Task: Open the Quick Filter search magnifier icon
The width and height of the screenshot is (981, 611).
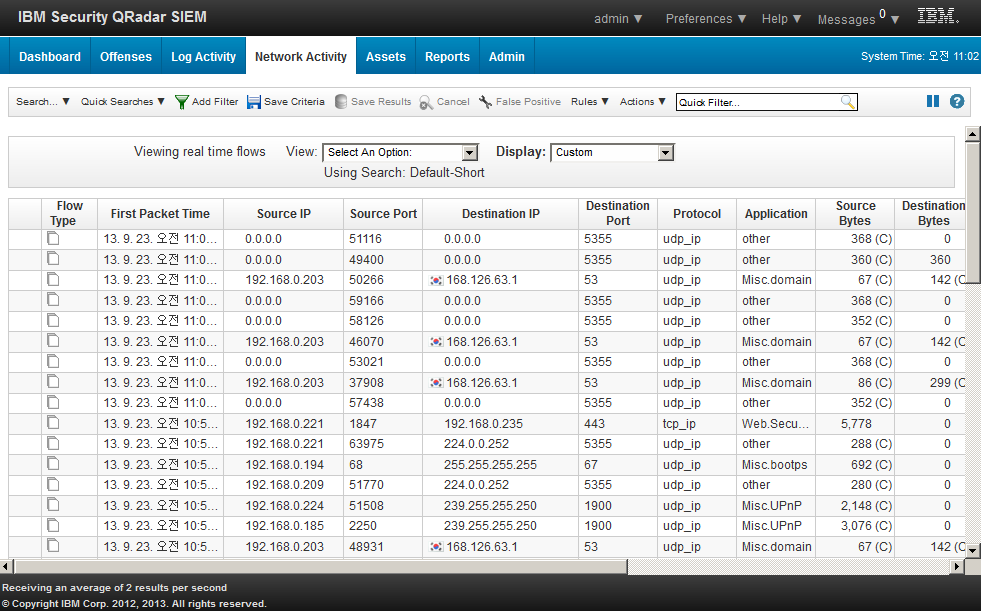Action: pyautogui.click(x=848, y=101)
